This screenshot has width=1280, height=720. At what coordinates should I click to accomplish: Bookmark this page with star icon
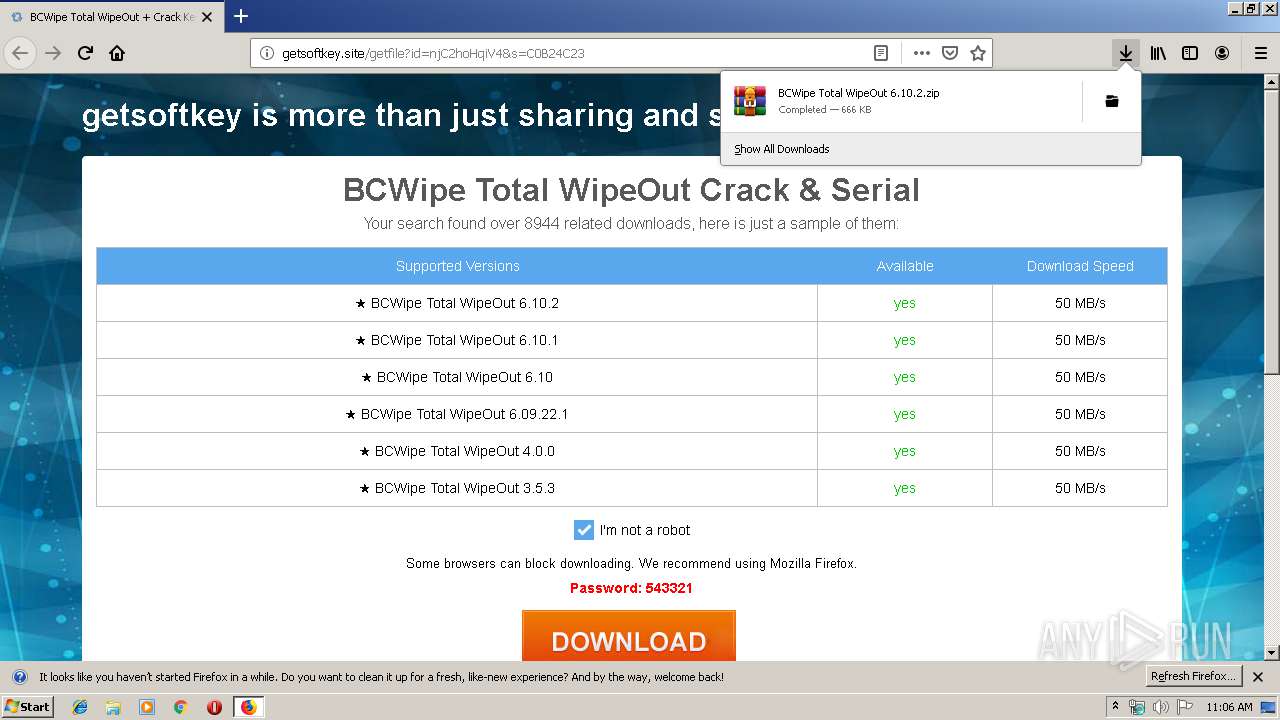tap(978, 53)
